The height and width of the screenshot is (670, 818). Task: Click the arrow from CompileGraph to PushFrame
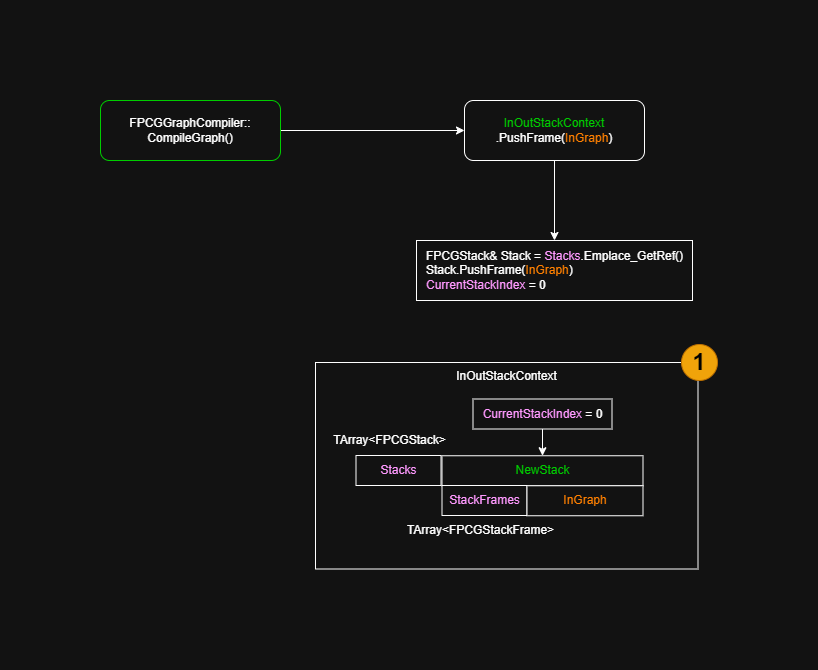[x=372, y=130]
